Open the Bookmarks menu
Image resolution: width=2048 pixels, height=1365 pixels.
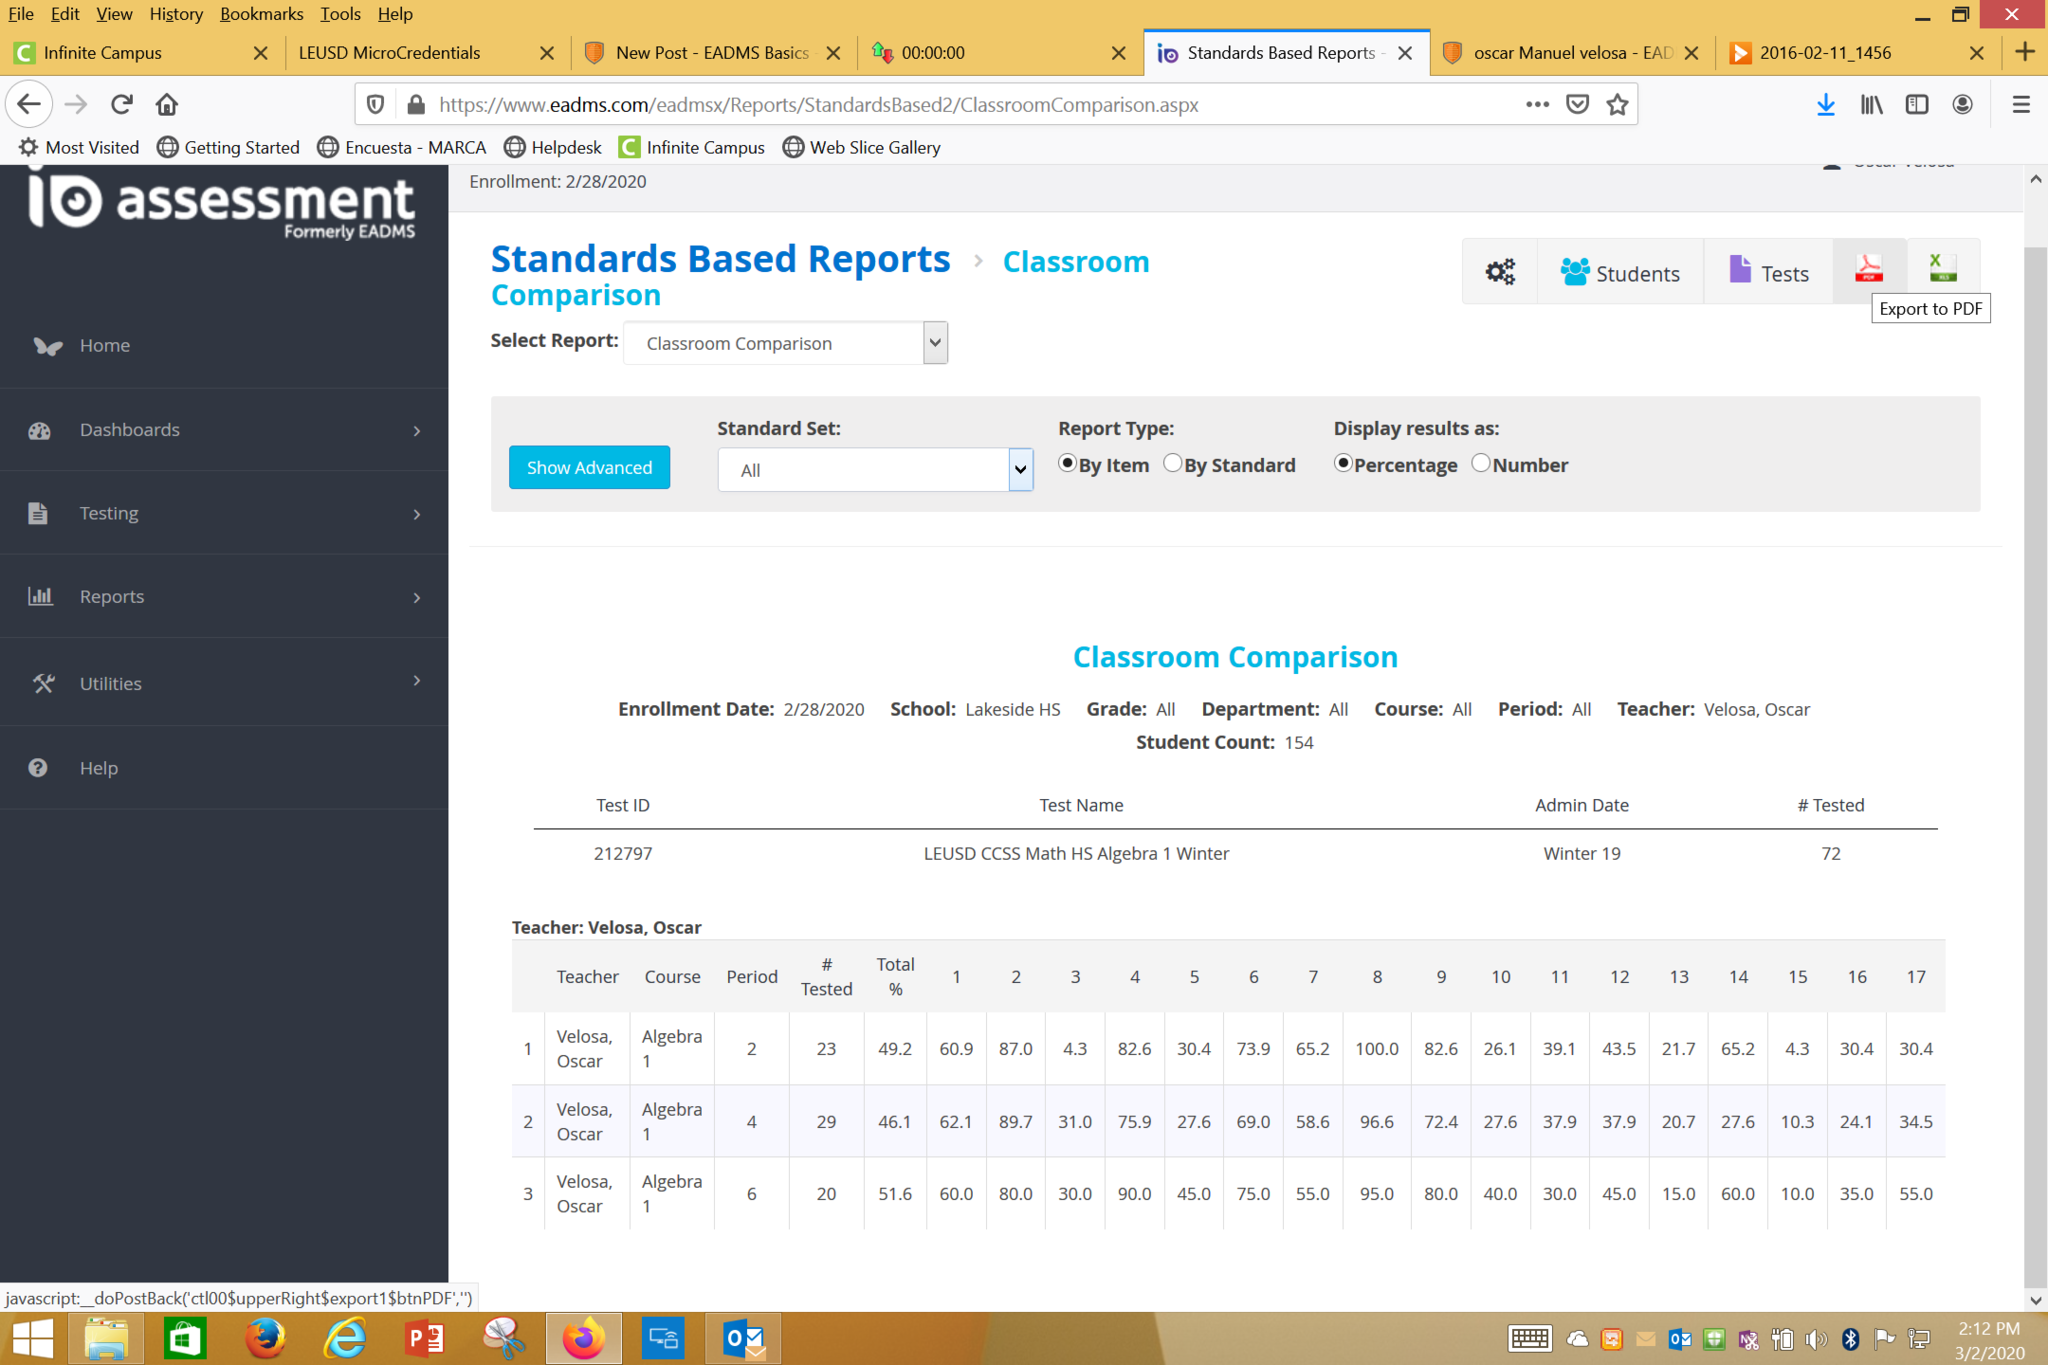tap(261, 14)
